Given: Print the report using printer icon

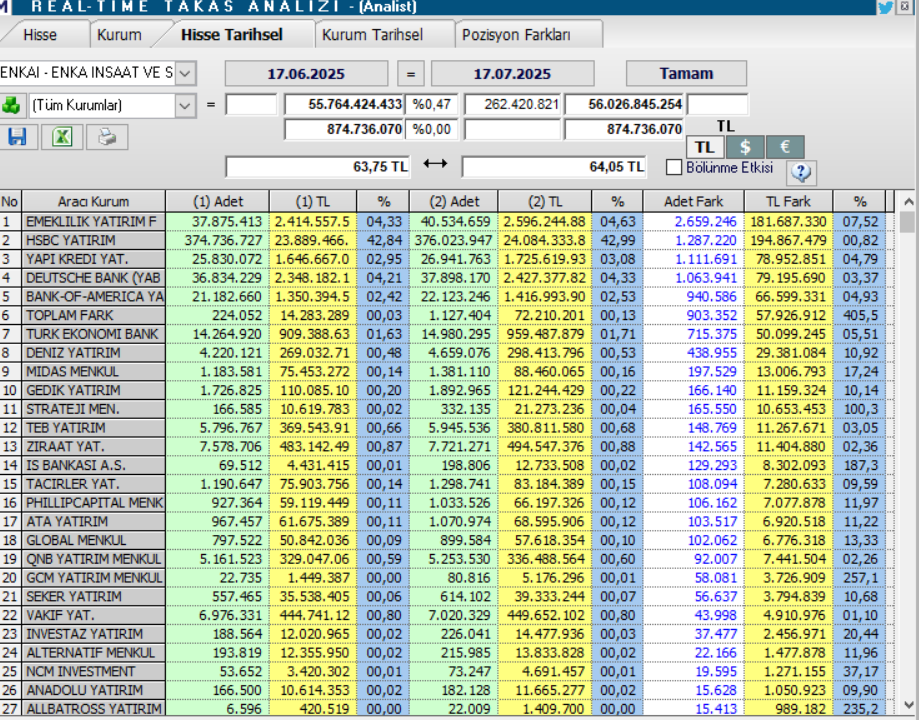Looking at the screenshot, I should pyautogui.click(x=106, y=137).
